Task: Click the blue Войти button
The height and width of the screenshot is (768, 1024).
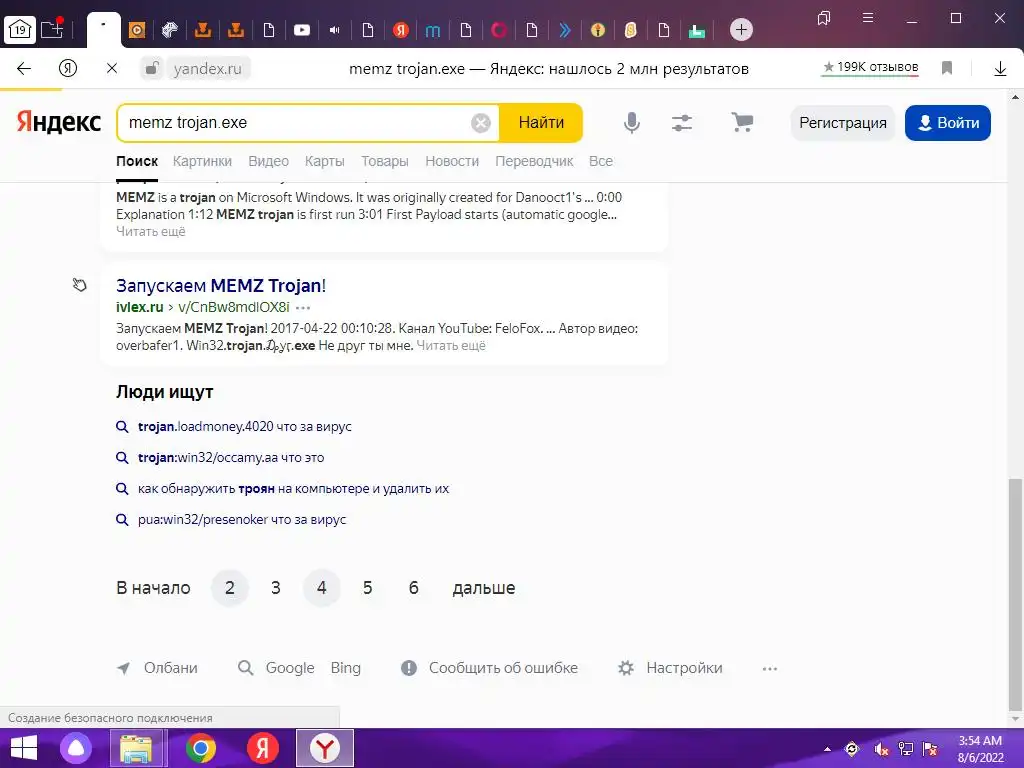Action: [948, 123]
